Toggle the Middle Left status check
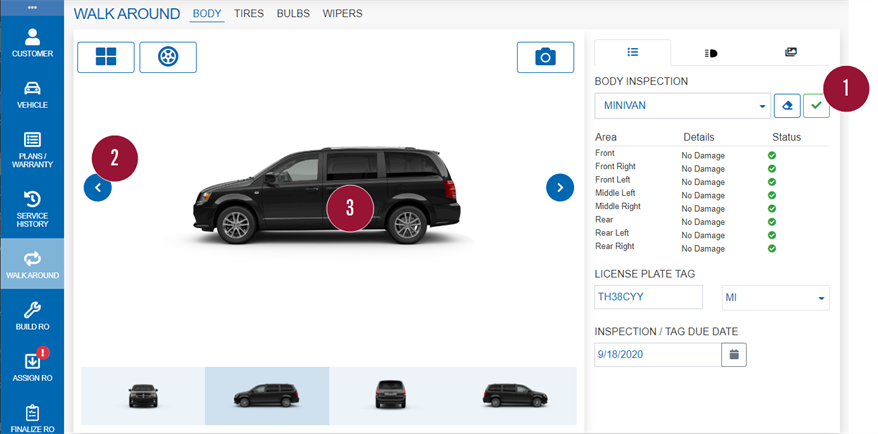 point(772,195)
